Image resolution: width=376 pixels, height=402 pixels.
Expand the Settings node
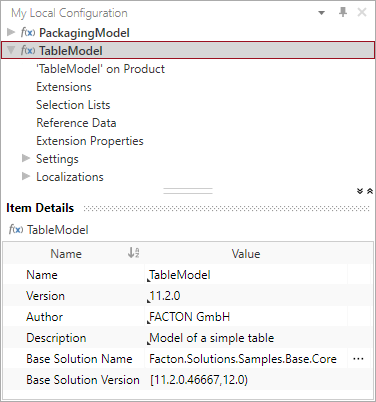pyautogui.click(x=26, y=158)
